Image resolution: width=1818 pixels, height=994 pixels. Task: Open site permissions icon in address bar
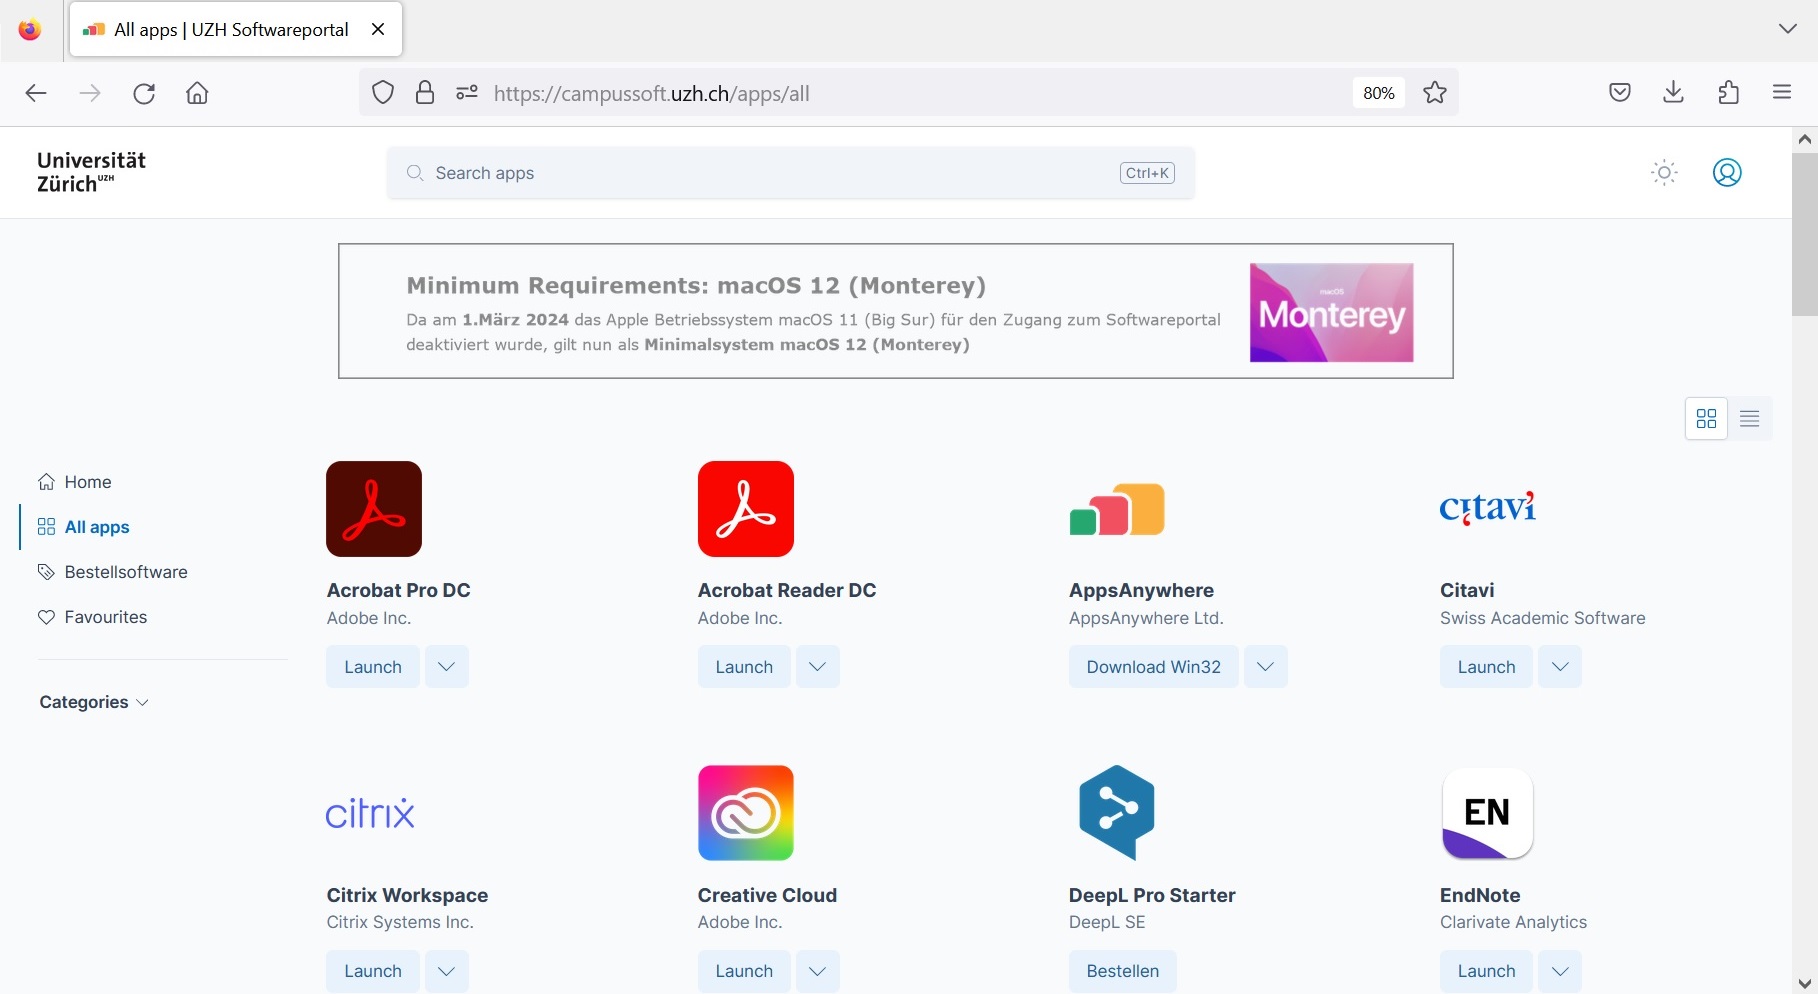pyautogui.click(x=467, y=93)
